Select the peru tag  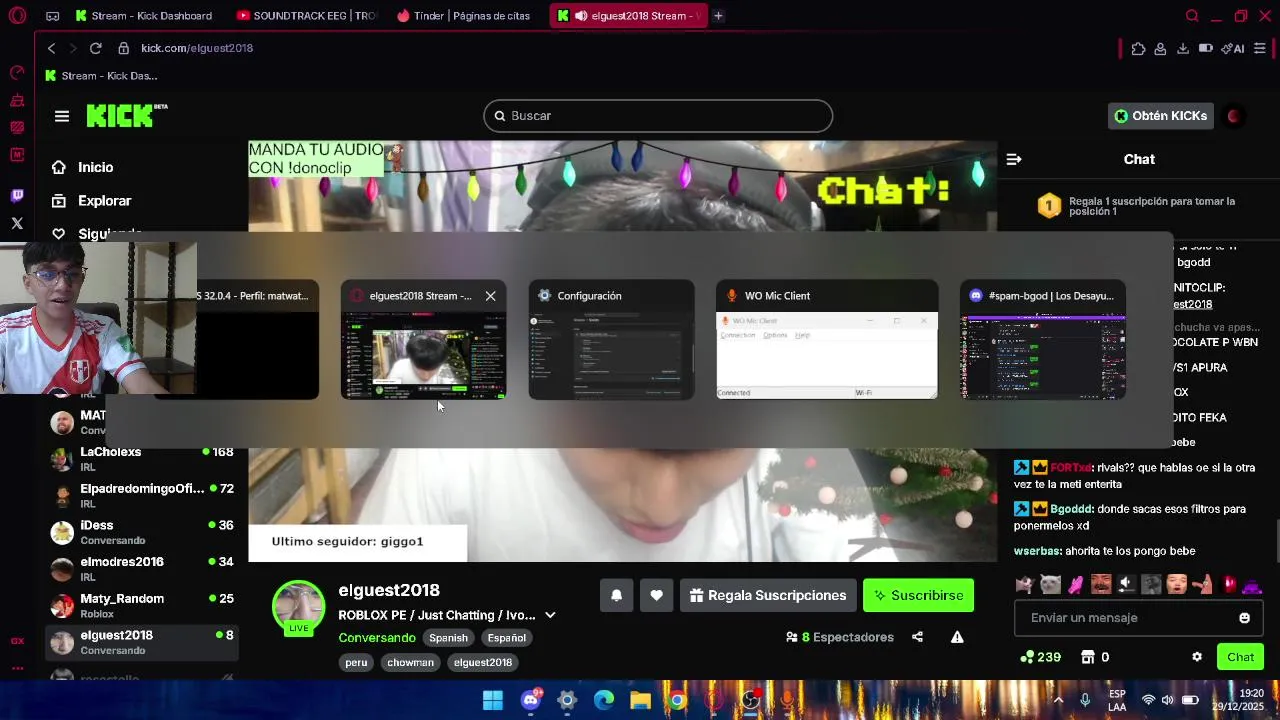(356, 662)
